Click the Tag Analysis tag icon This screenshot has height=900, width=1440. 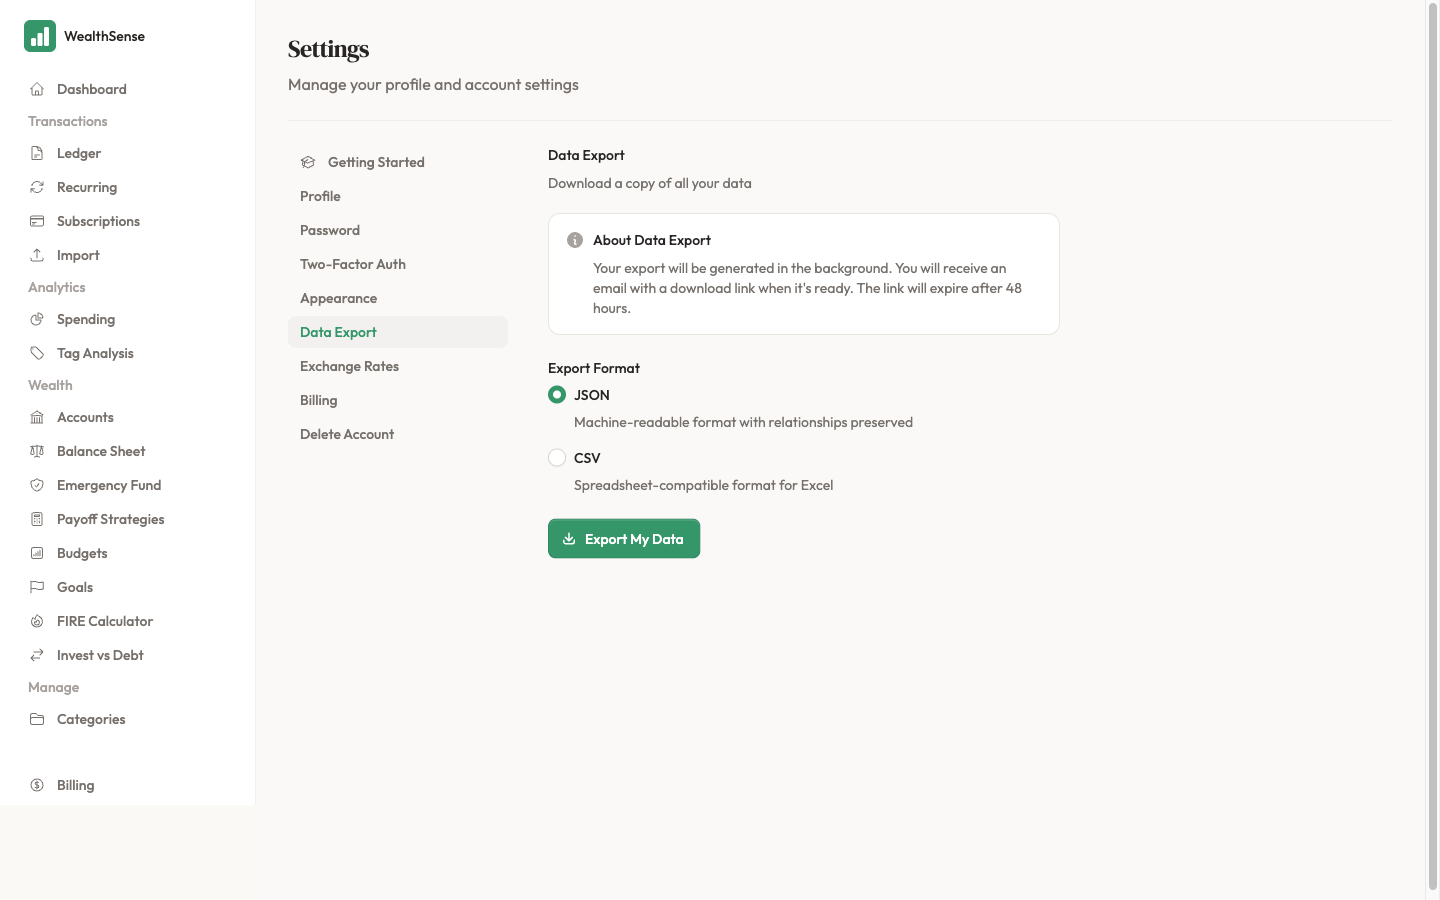tap(37, 353)
